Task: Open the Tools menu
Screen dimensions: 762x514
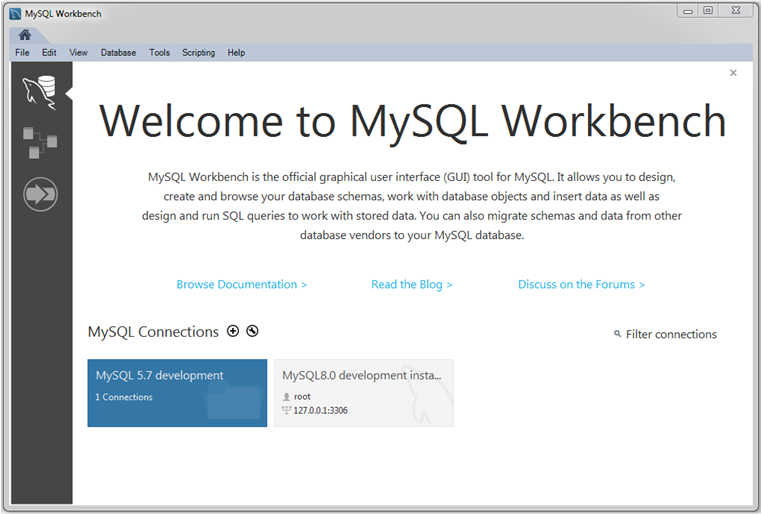Action: [x=159, y=53]
